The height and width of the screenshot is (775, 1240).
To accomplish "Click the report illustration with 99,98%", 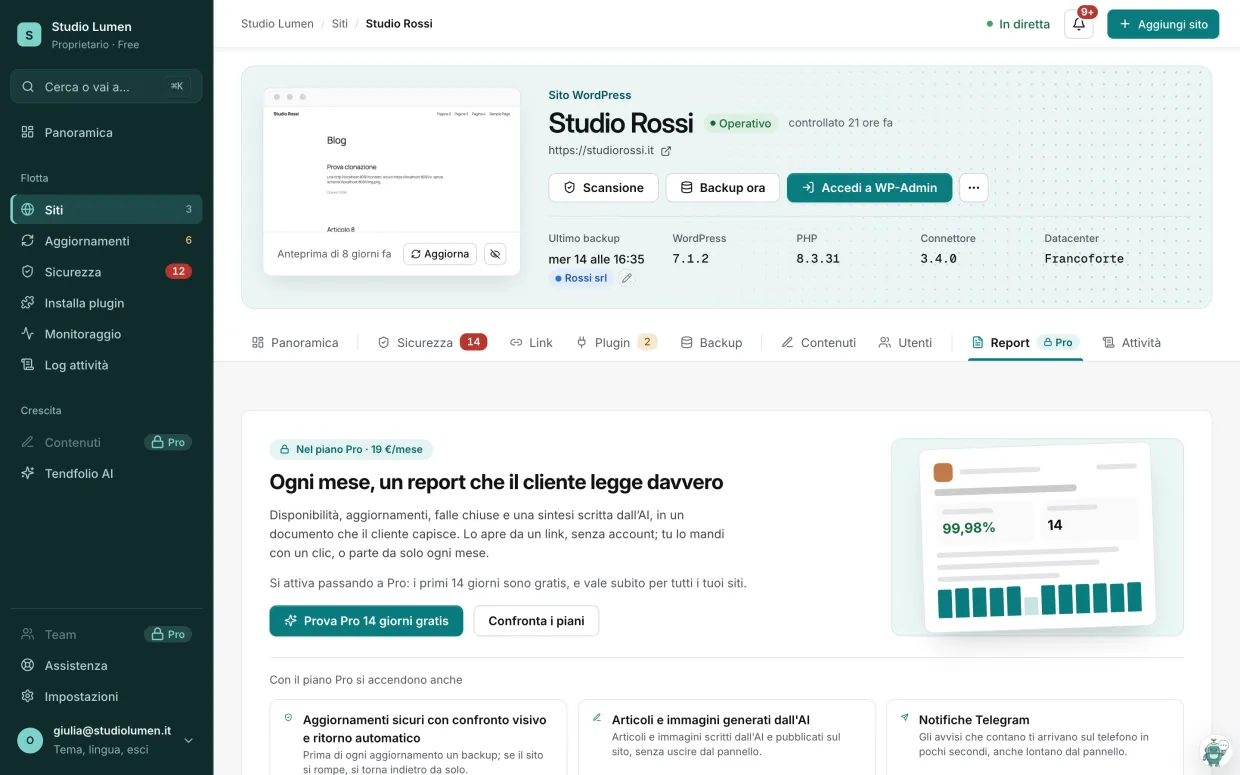I will [x=1037, y=538].
